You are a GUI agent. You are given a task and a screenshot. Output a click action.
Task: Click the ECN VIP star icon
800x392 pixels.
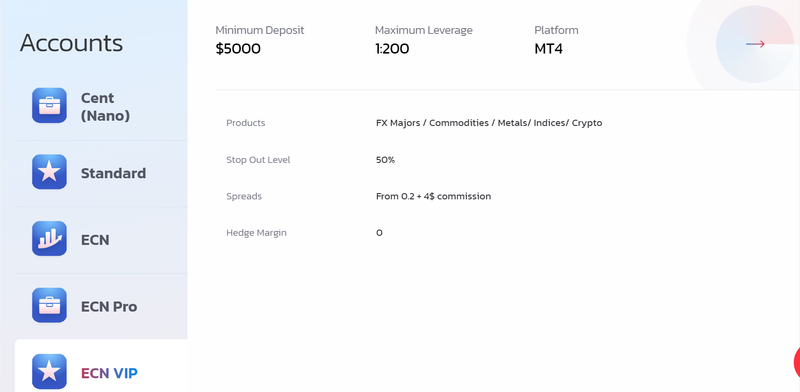point(49,372)
